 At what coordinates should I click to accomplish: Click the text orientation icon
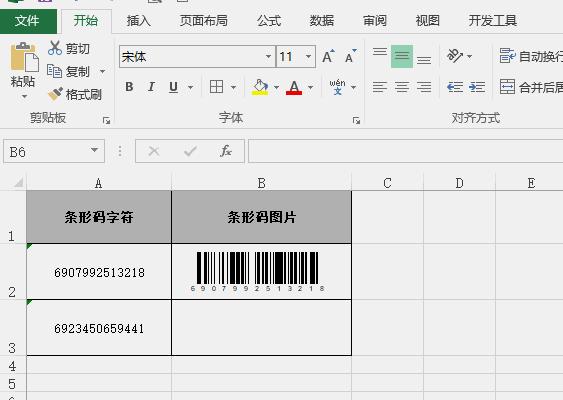[455, 56]
